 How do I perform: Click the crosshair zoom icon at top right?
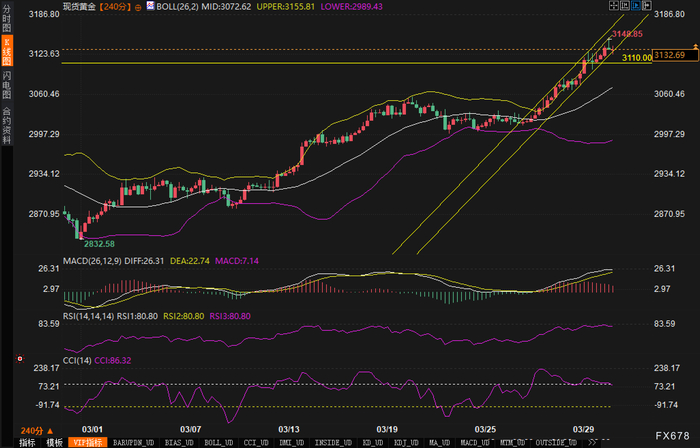[614, 5]
